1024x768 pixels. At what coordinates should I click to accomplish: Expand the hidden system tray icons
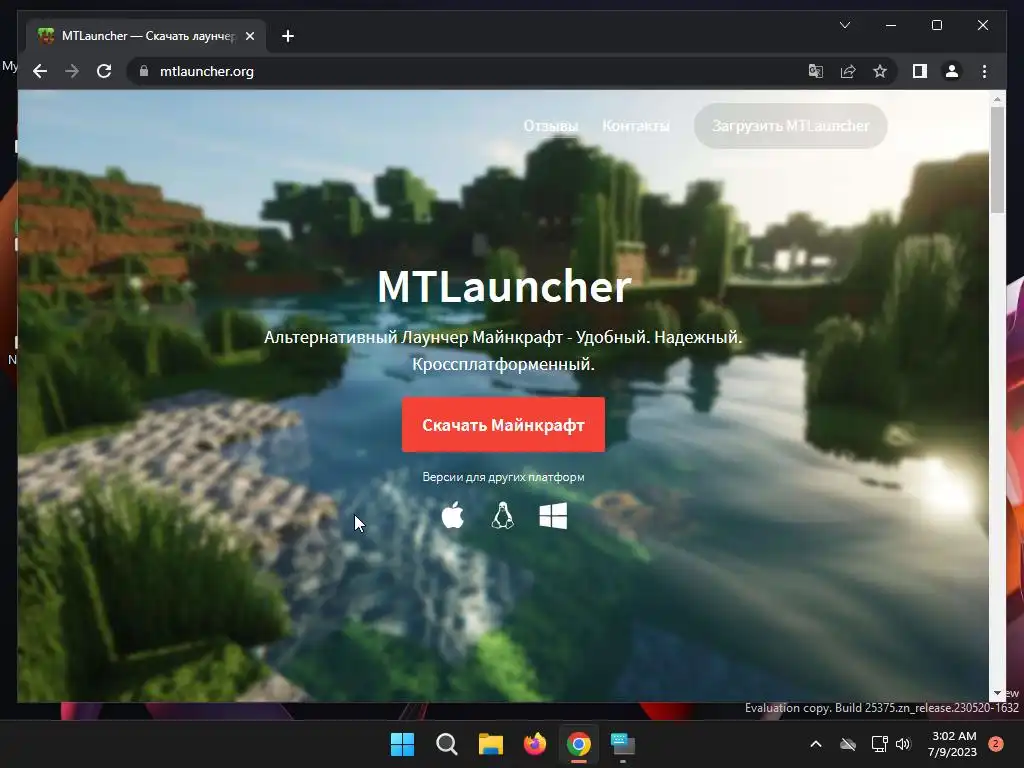click(816, 744)
